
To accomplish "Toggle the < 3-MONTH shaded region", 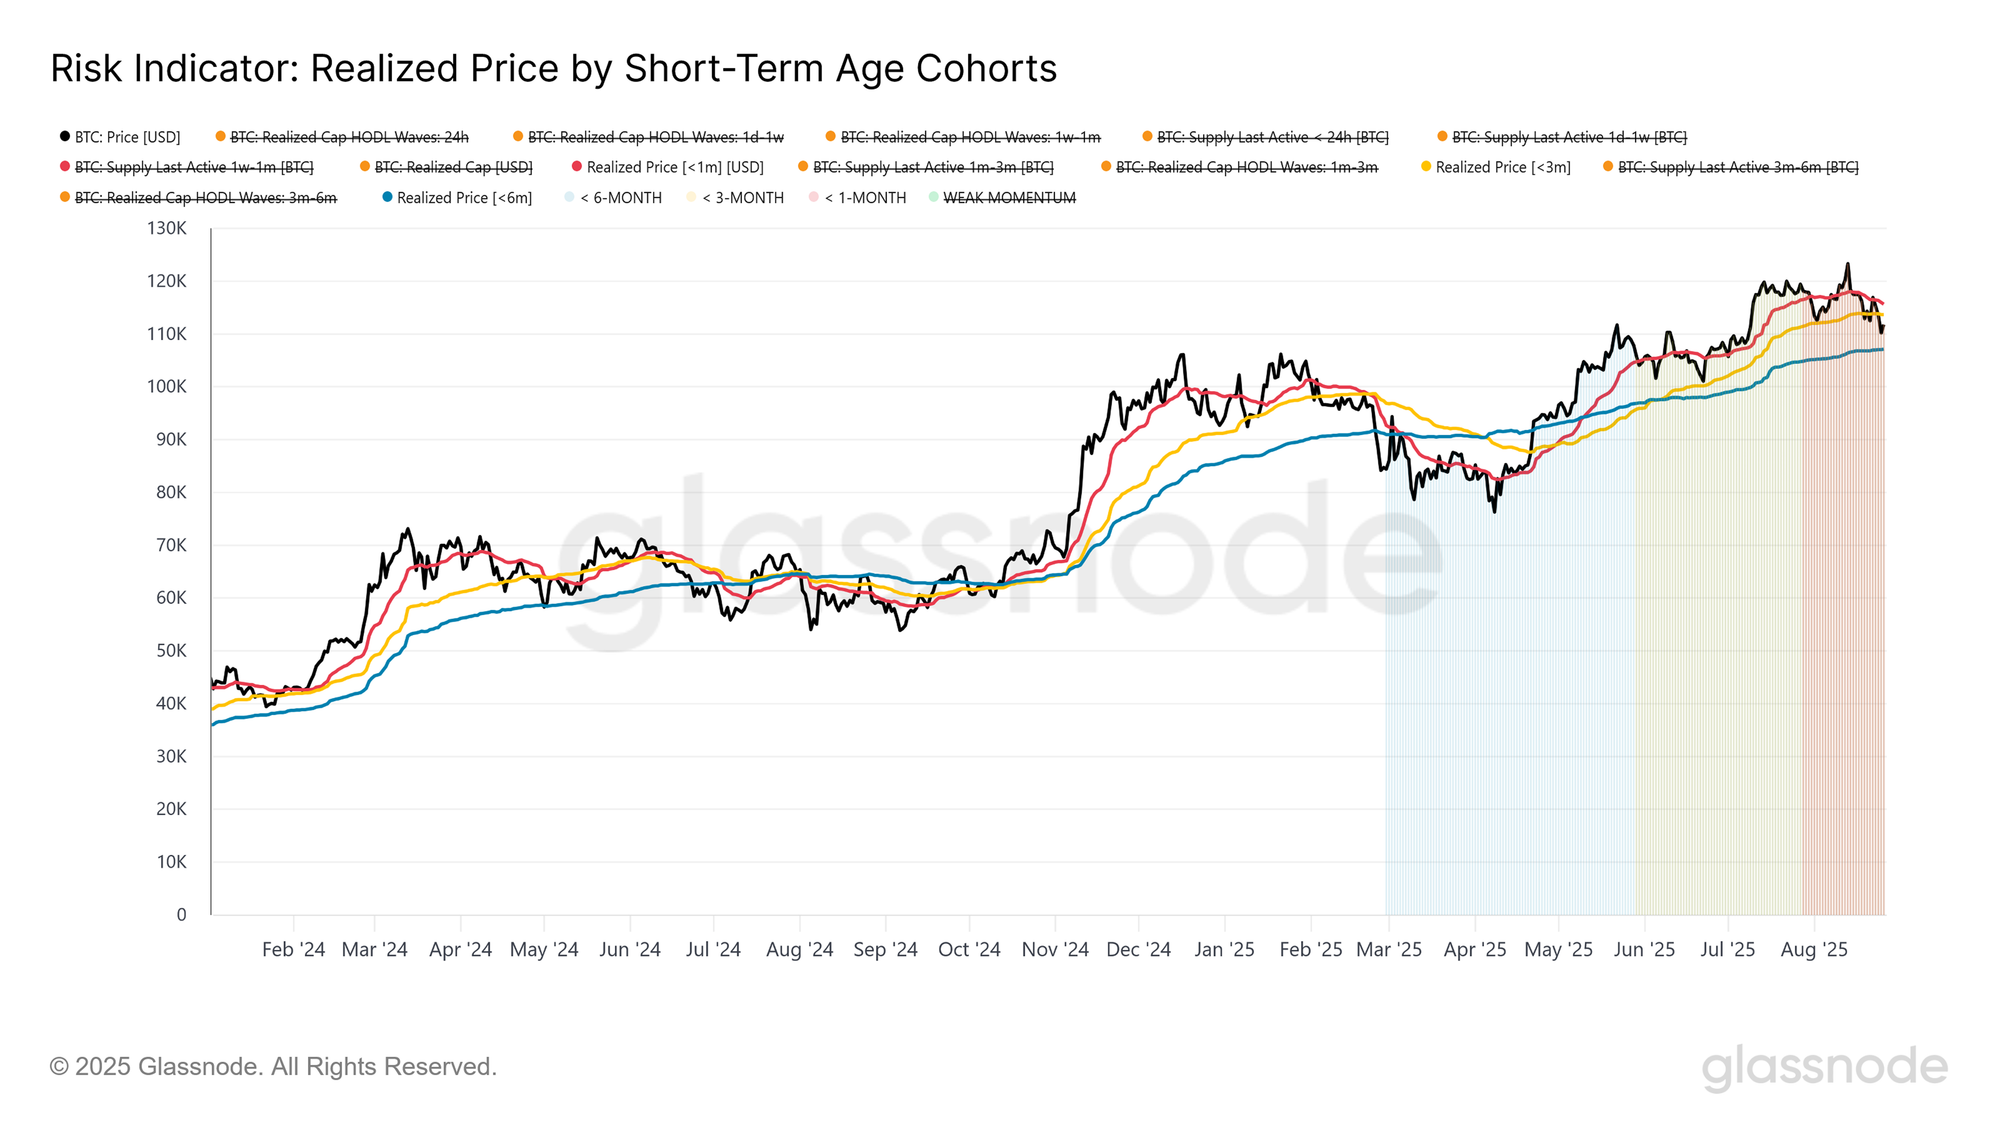I will 735,198.
